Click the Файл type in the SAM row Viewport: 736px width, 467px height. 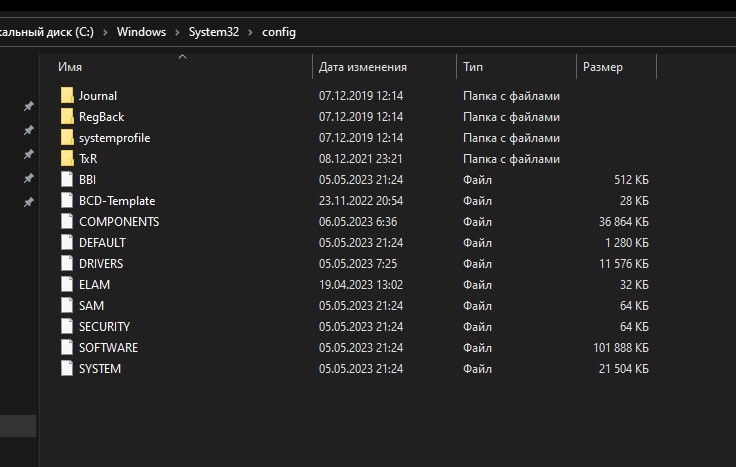coord(477,306)
